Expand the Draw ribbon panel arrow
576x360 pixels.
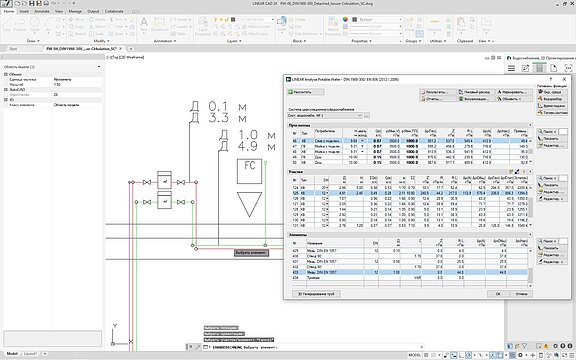38,41
